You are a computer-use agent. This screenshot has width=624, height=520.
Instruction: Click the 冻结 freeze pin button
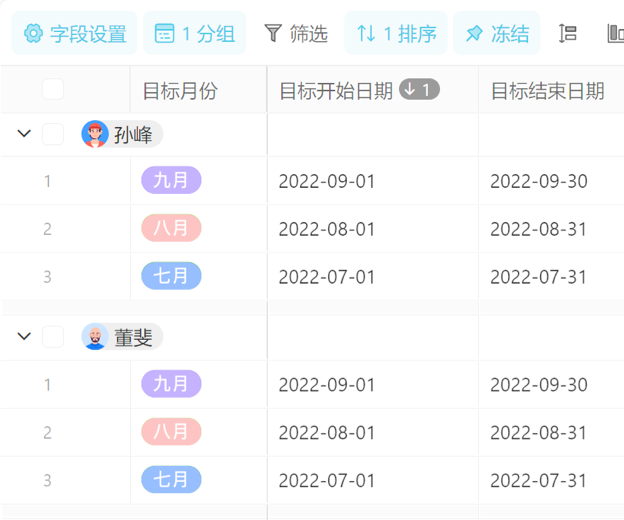point(497,34)
